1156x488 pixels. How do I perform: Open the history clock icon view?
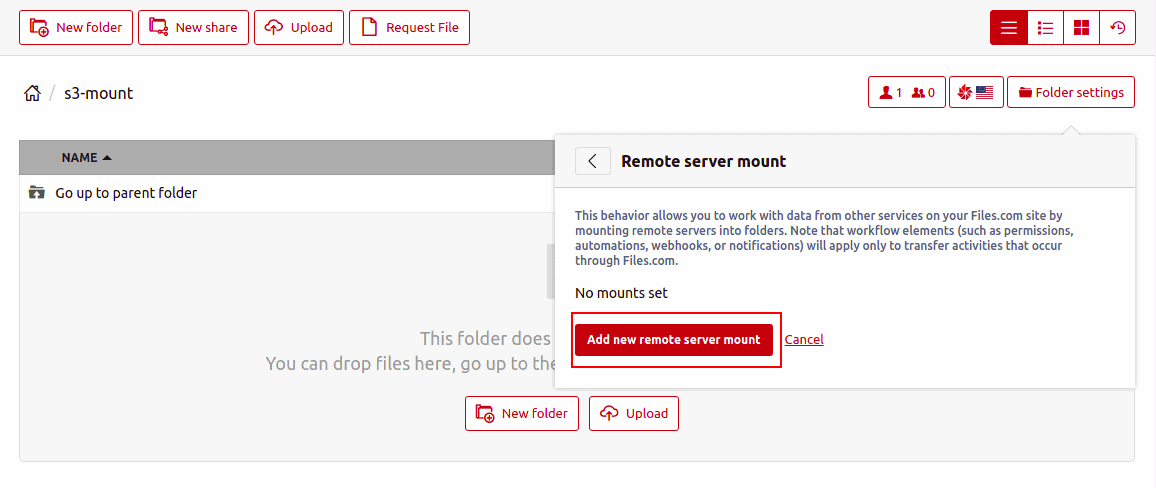[1118, 28]
